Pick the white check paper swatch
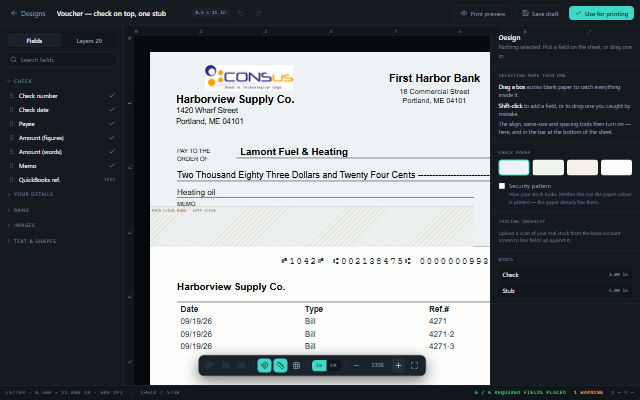 616,167
